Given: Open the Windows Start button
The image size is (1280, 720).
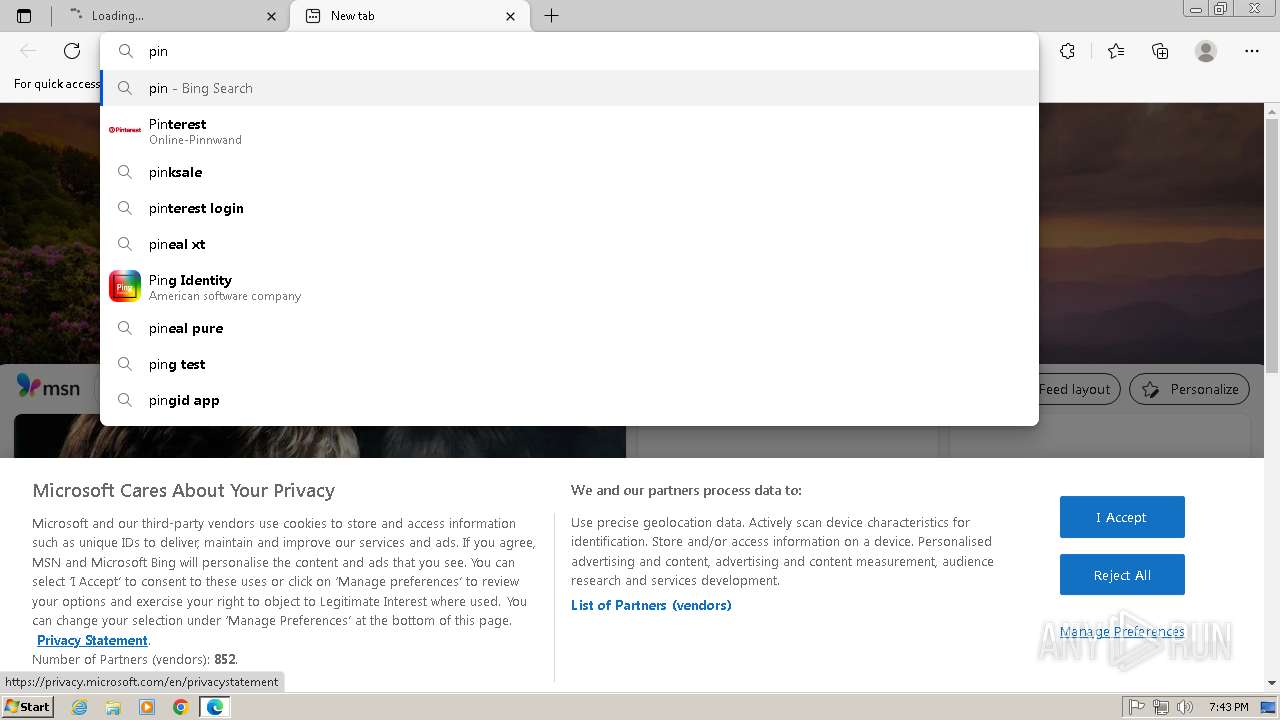Looking at the screenshot, I should click(27, 706).
